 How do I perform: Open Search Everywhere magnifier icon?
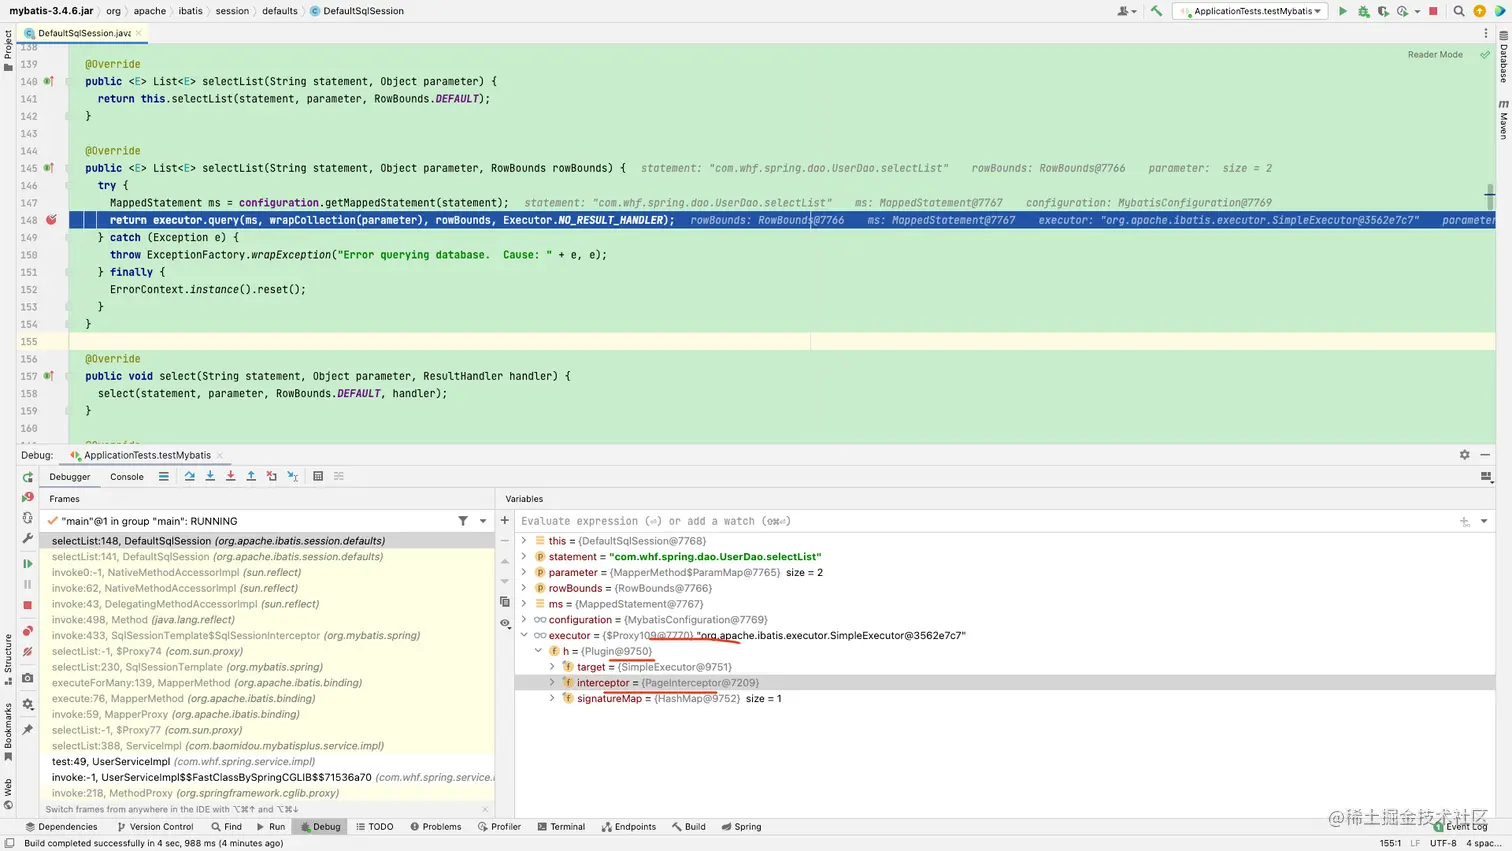pos(1459,11)
